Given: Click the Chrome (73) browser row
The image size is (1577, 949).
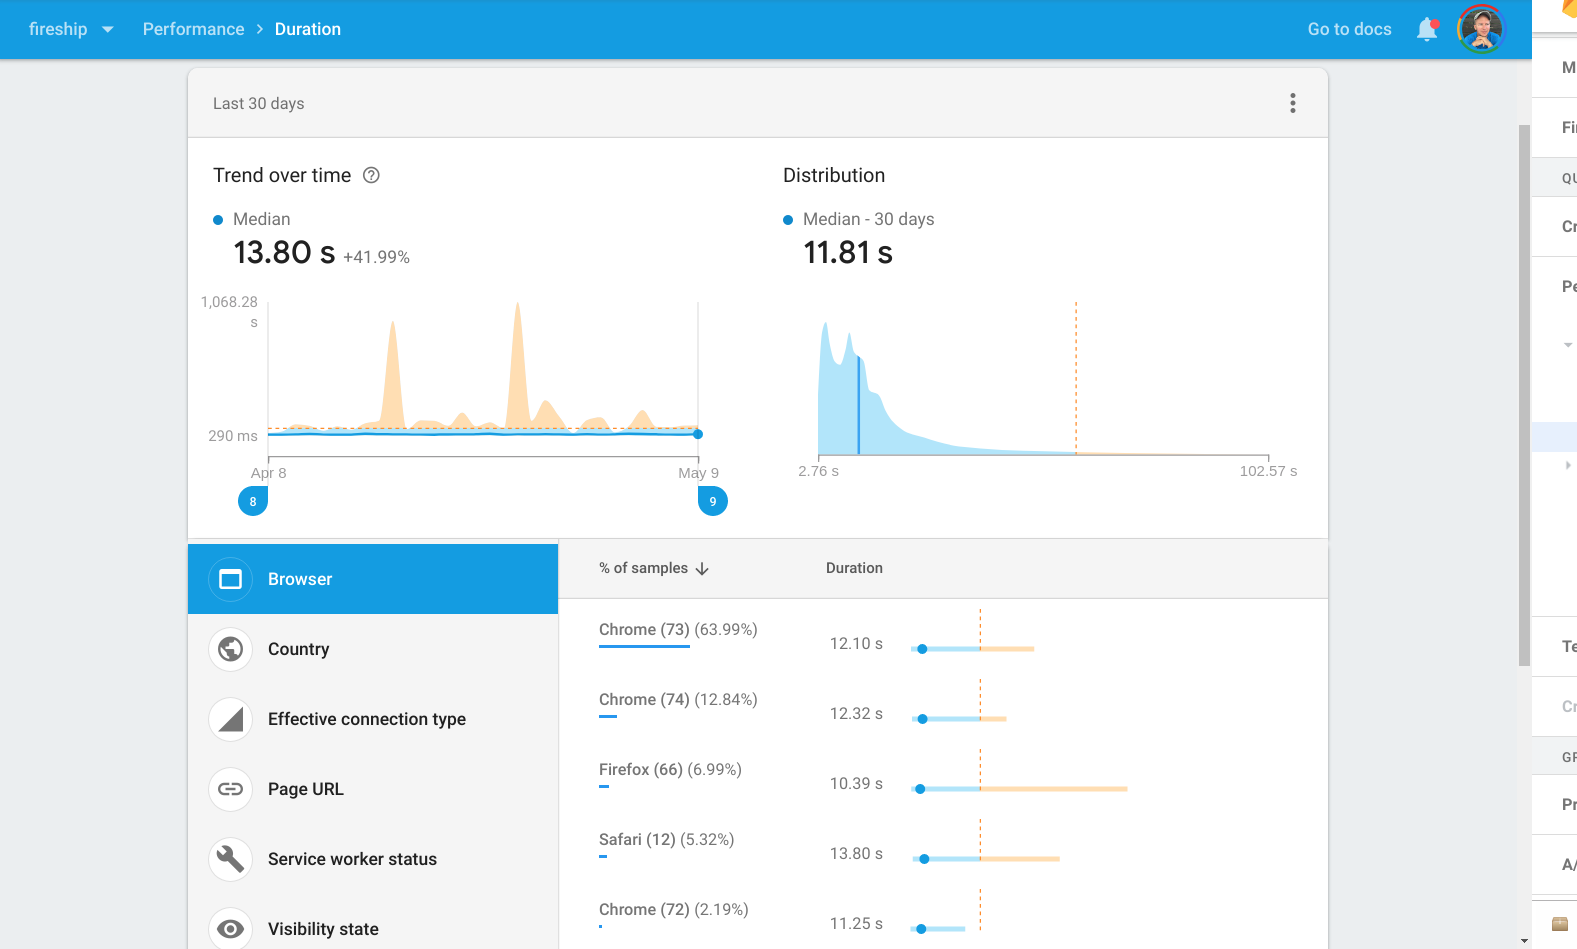Looking at the screenshot, I should pyautogui.click(x=678, y=630).
